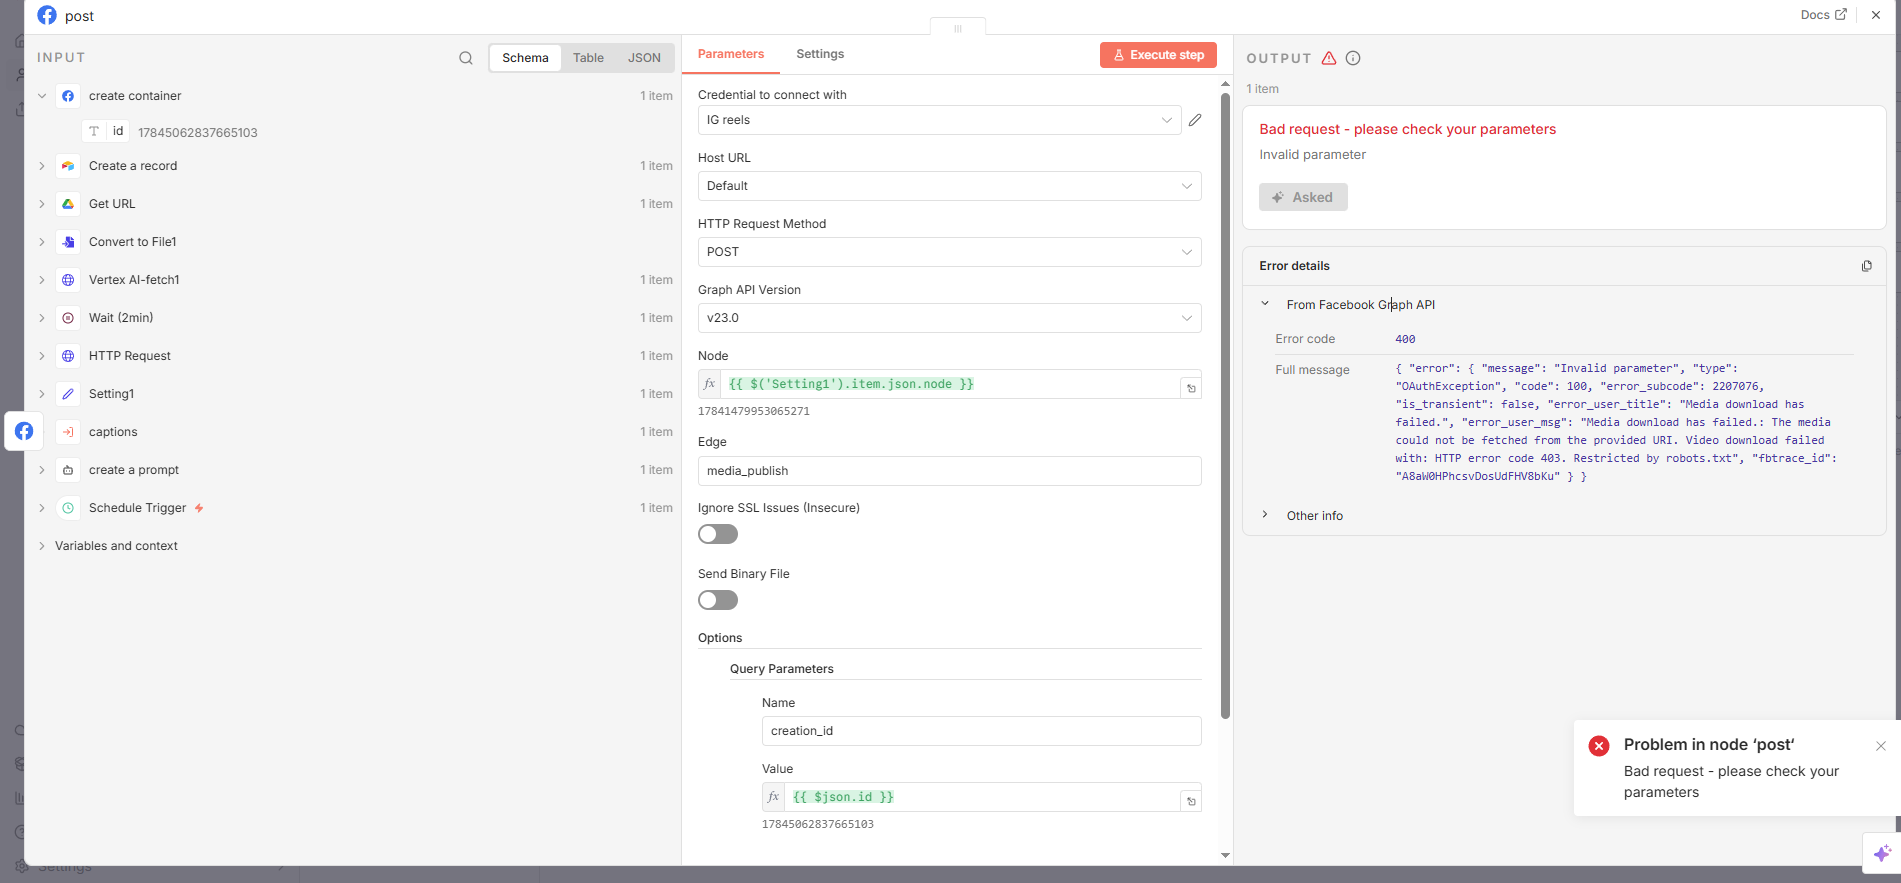Click the lightning bolt next to Schedule Trigger
Screen dimensions: 1901x883
coord(199,508)
